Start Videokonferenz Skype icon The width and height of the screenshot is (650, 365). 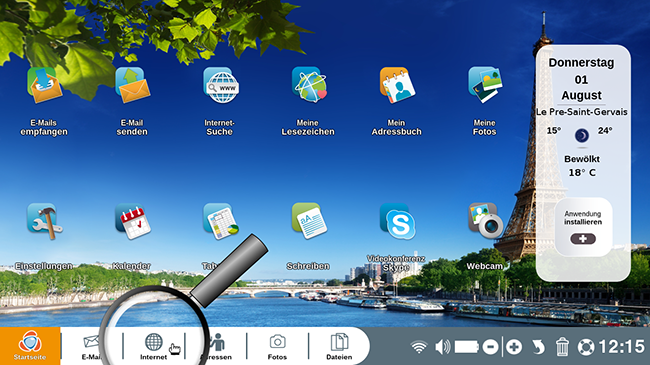pos(398,221)
